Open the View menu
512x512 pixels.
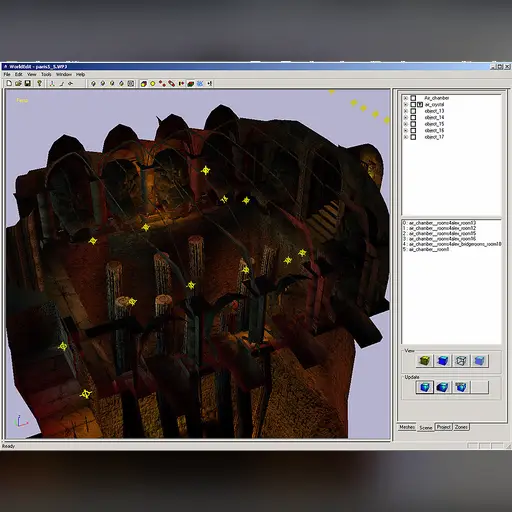pyautogui.click(x=32, y=74)
